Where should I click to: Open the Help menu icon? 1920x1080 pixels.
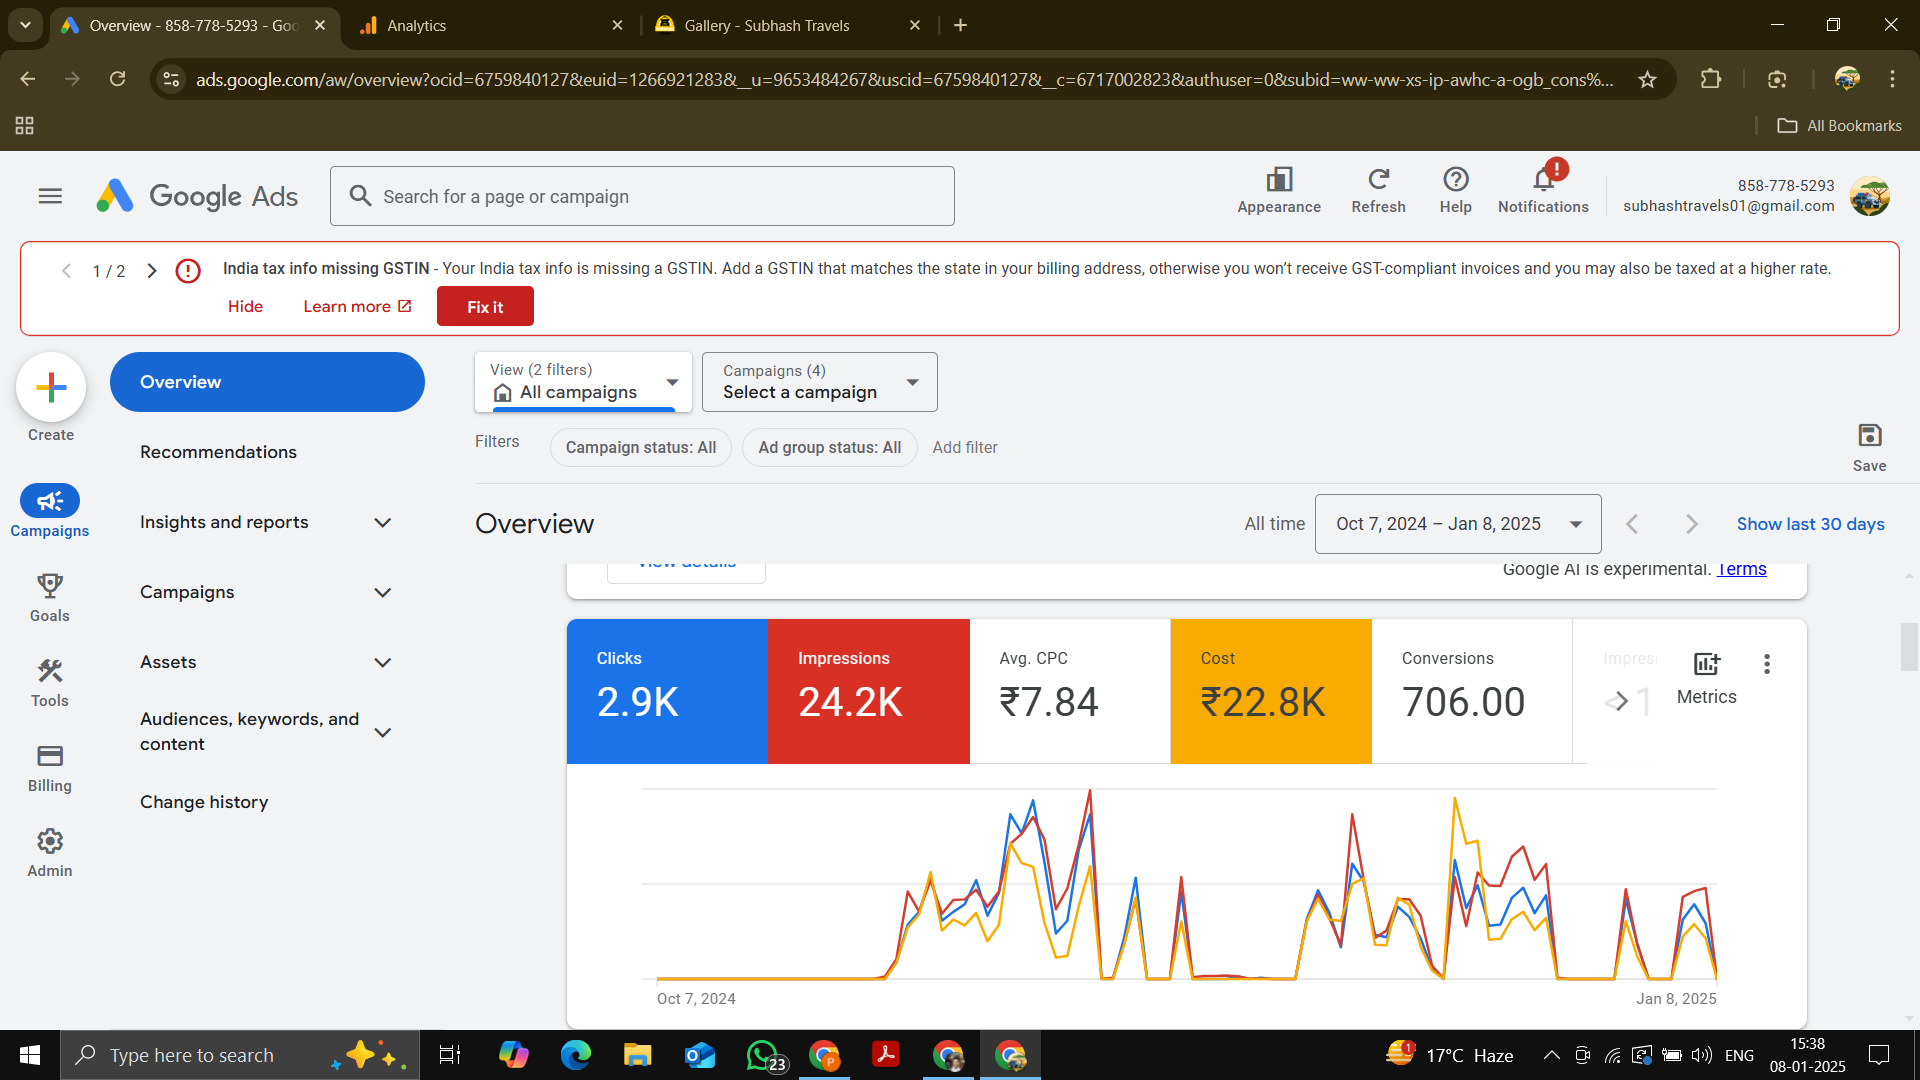(1455, 190)
